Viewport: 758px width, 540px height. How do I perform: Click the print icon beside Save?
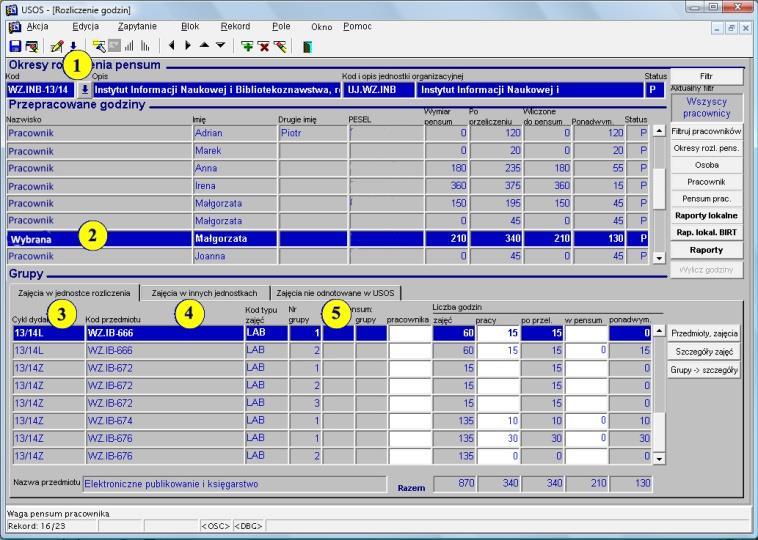pyautogui.click(x=32, y=46)
